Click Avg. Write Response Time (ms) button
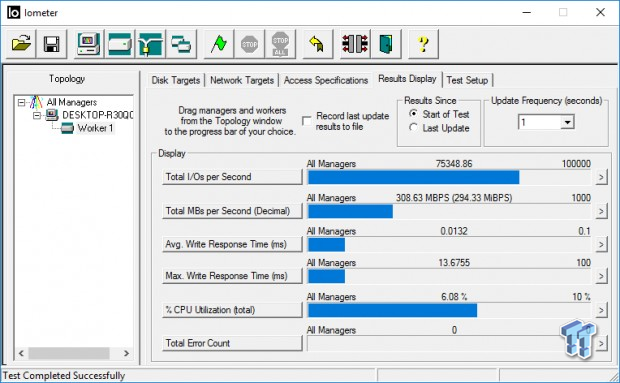 [x=232, y=244]
